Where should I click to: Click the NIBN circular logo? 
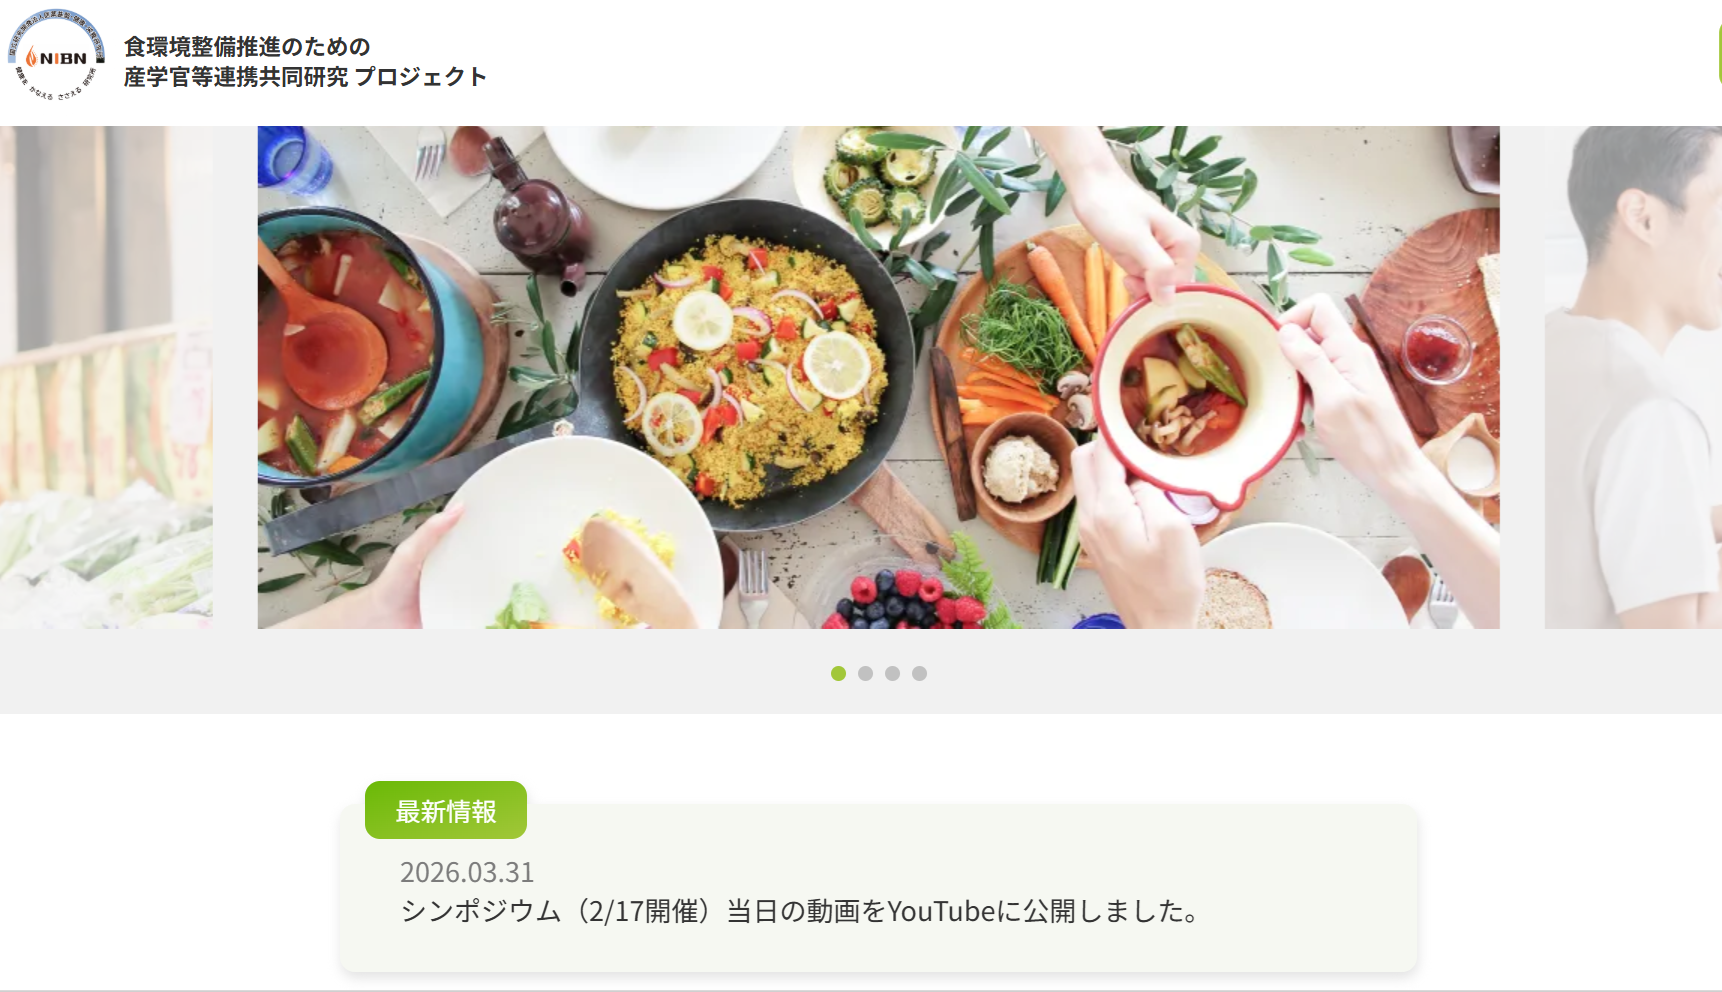click(x=57, y=55)
